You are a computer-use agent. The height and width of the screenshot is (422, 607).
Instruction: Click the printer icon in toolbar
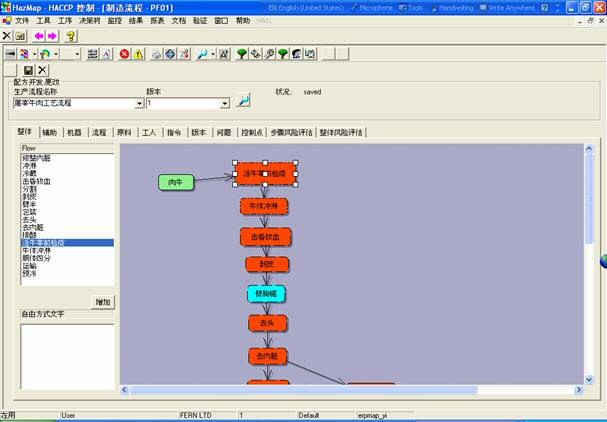click(x=155, y=53)
